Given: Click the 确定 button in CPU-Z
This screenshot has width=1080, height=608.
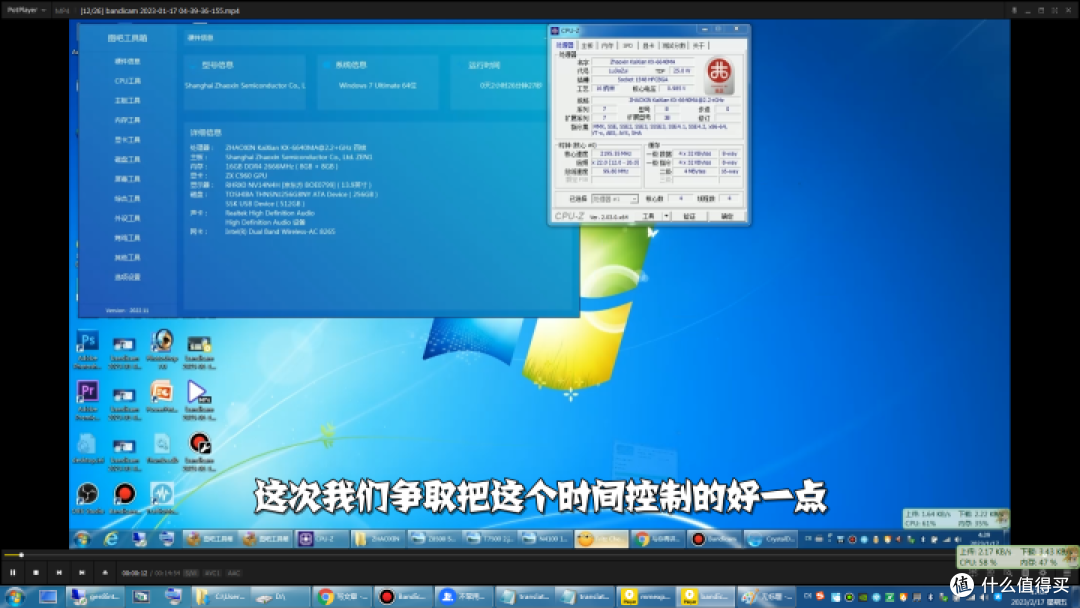Looking at the screenshot, I should tap(727, 216).
